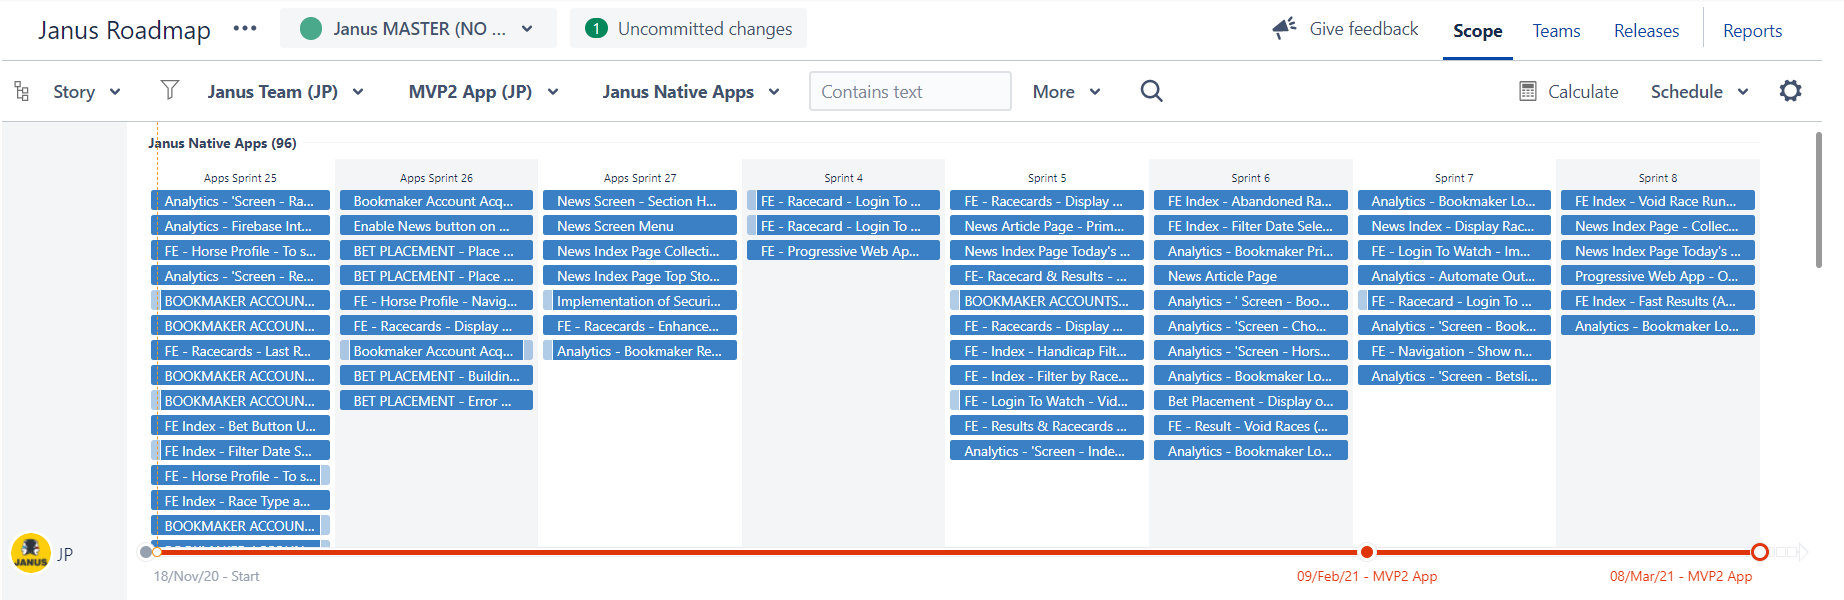Image resolution: width=1844 pixels, height=600 pixels.
Task: Open the FE - Navigation - Show n... card
Action: click(x=1454, y=351)
